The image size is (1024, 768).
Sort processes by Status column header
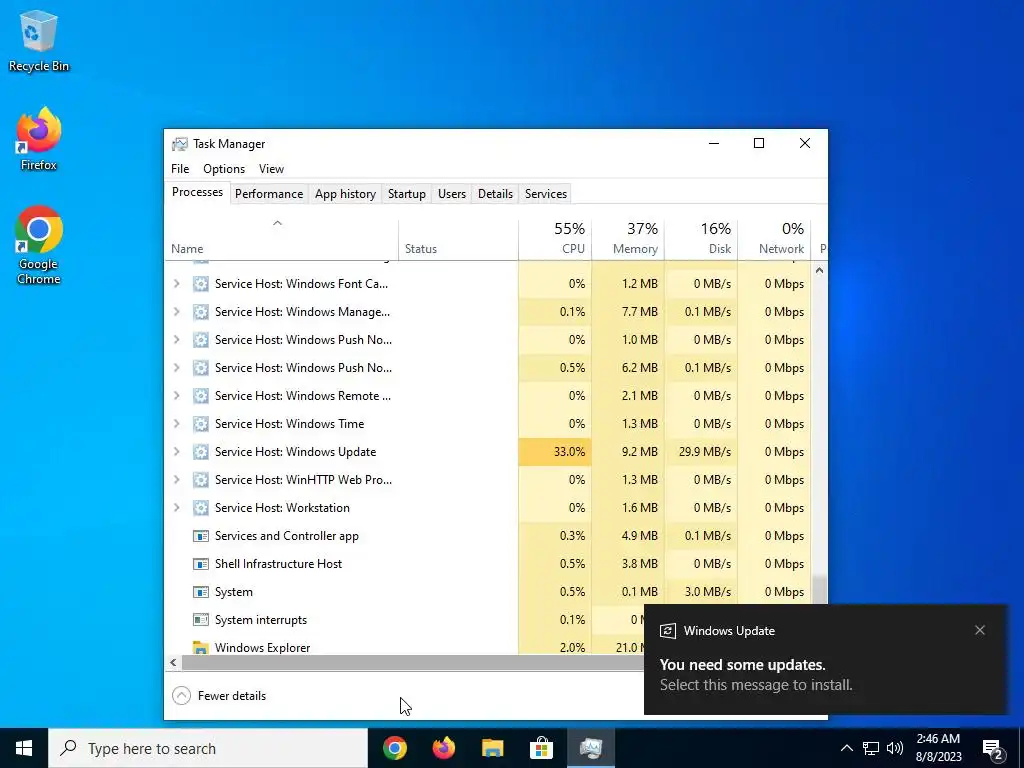point(458,239)
